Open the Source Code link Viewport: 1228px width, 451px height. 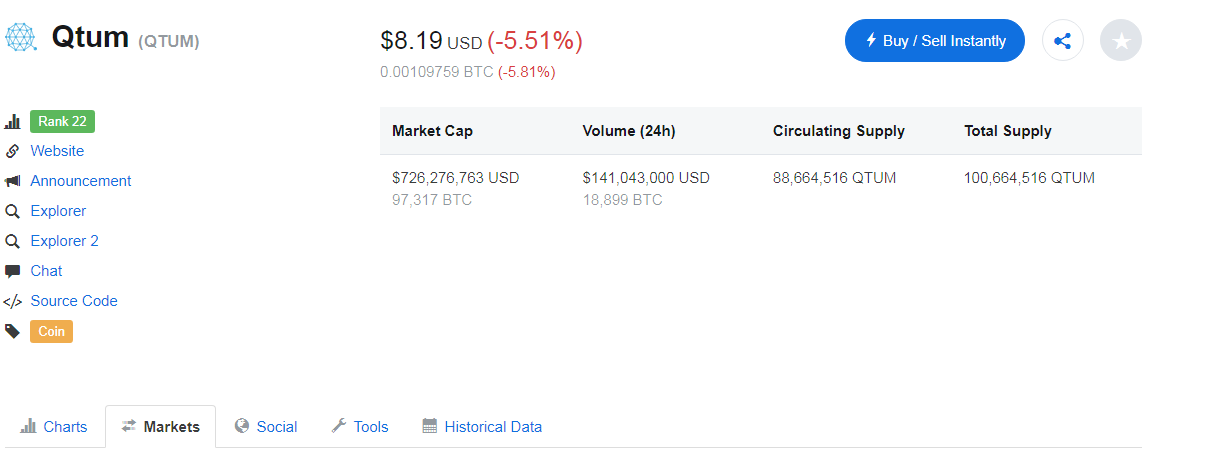(74, 301)
